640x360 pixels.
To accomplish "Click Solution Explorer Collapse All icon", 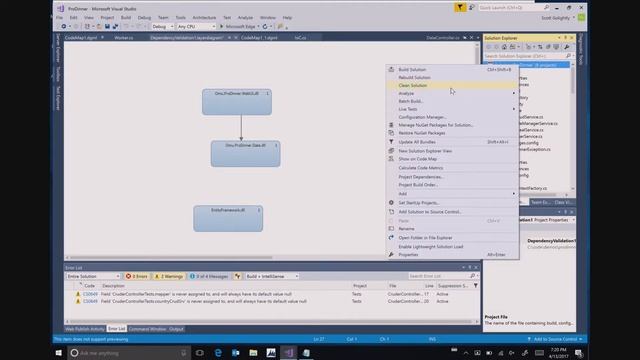I will pyautogui.click(x=548, y=47).
